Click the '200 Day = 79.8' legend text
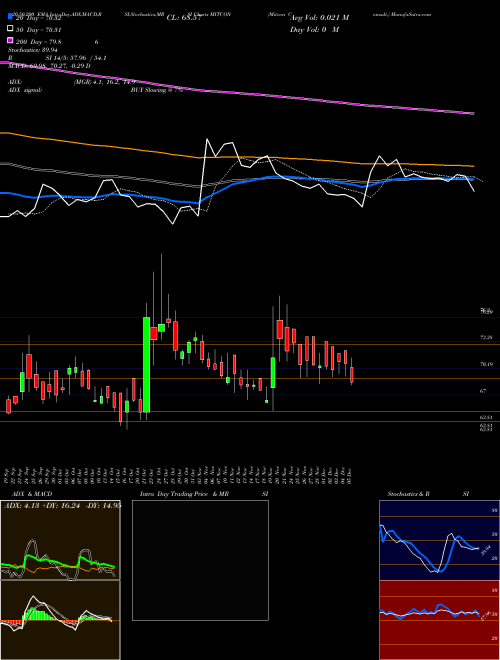500x660 pixels. [39, 42]
